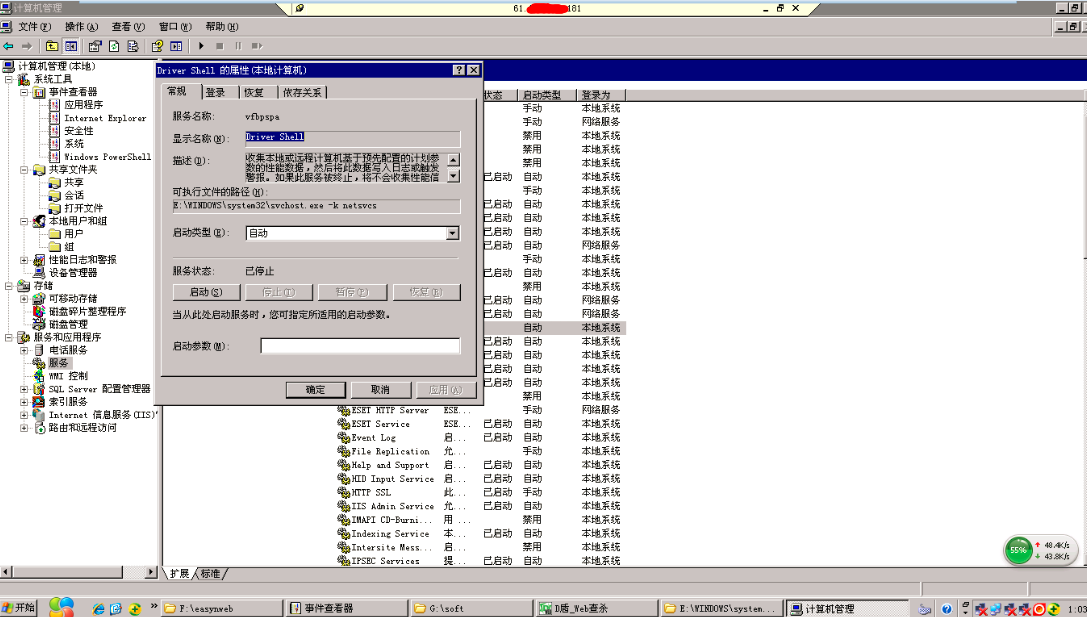Click the 确定 button
This screenshot has height=617, width=1087.
coord(315,390)
